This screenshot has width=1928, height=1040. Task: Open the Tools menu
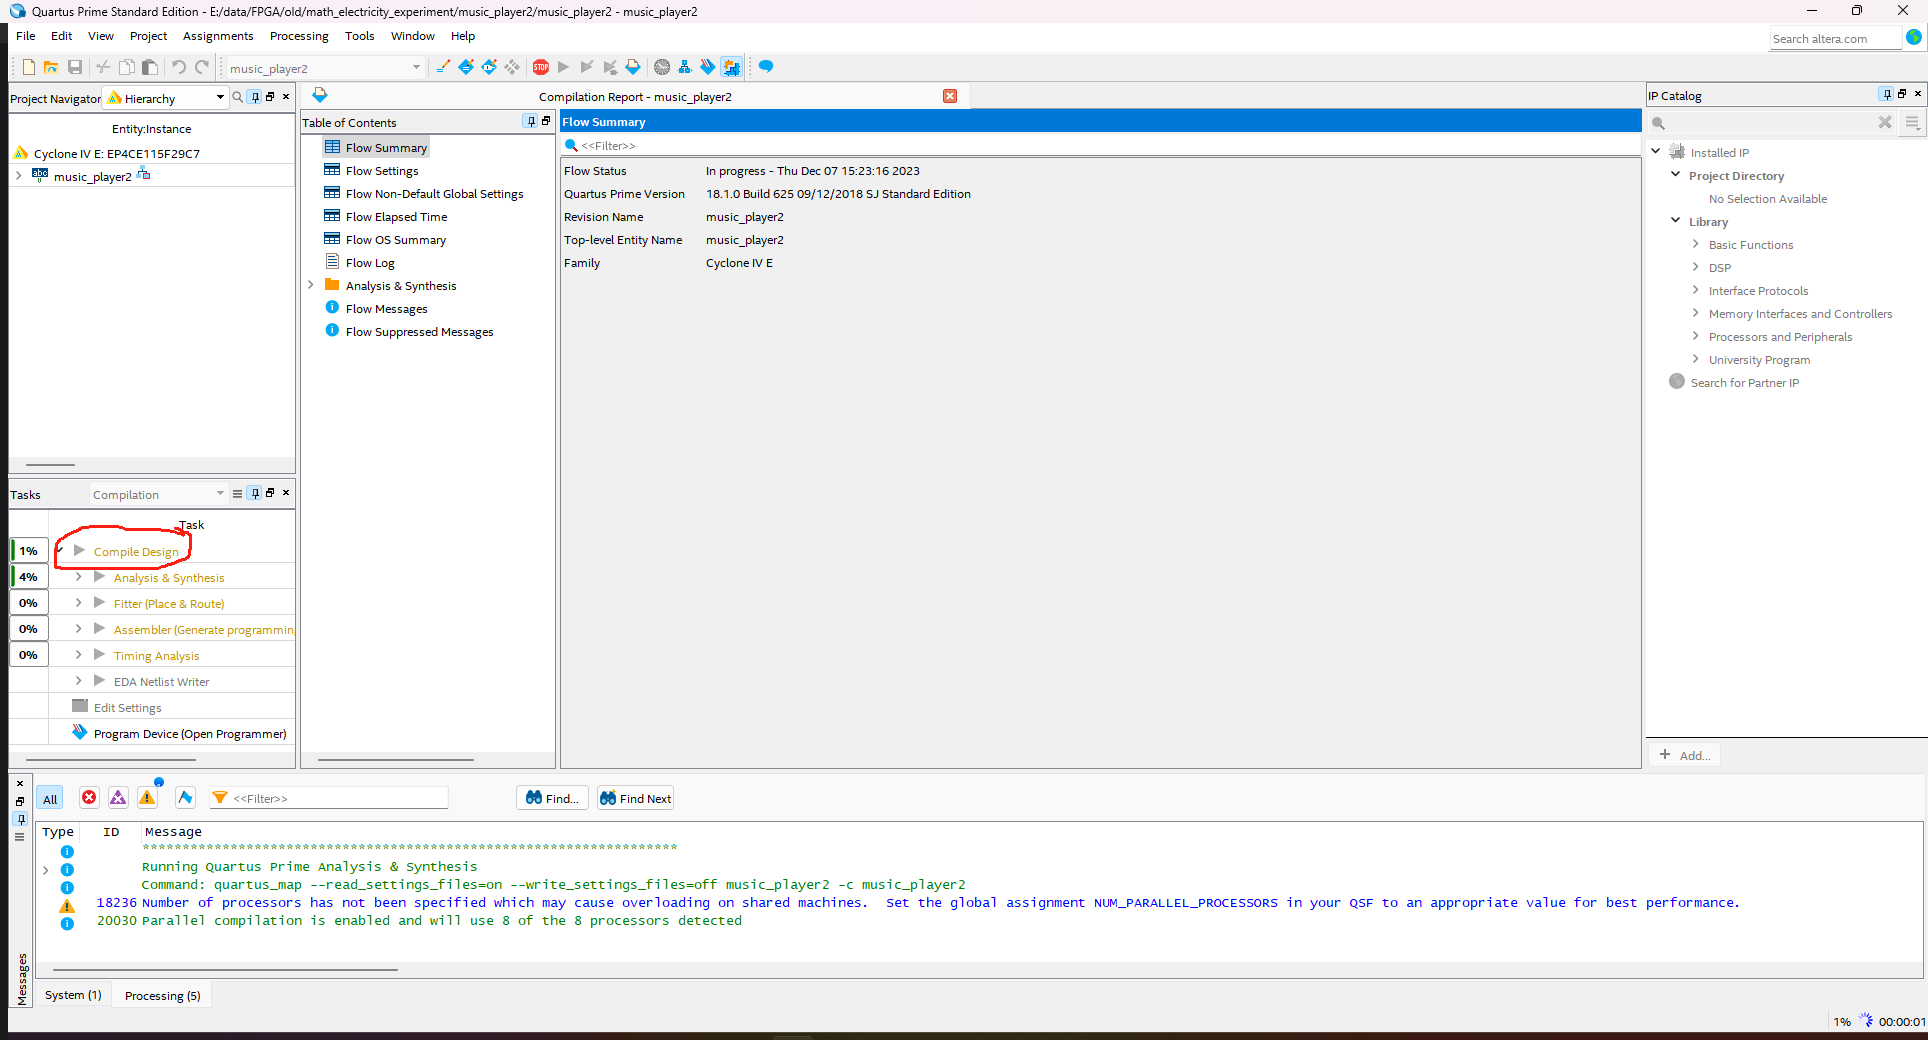coord(360,36)
